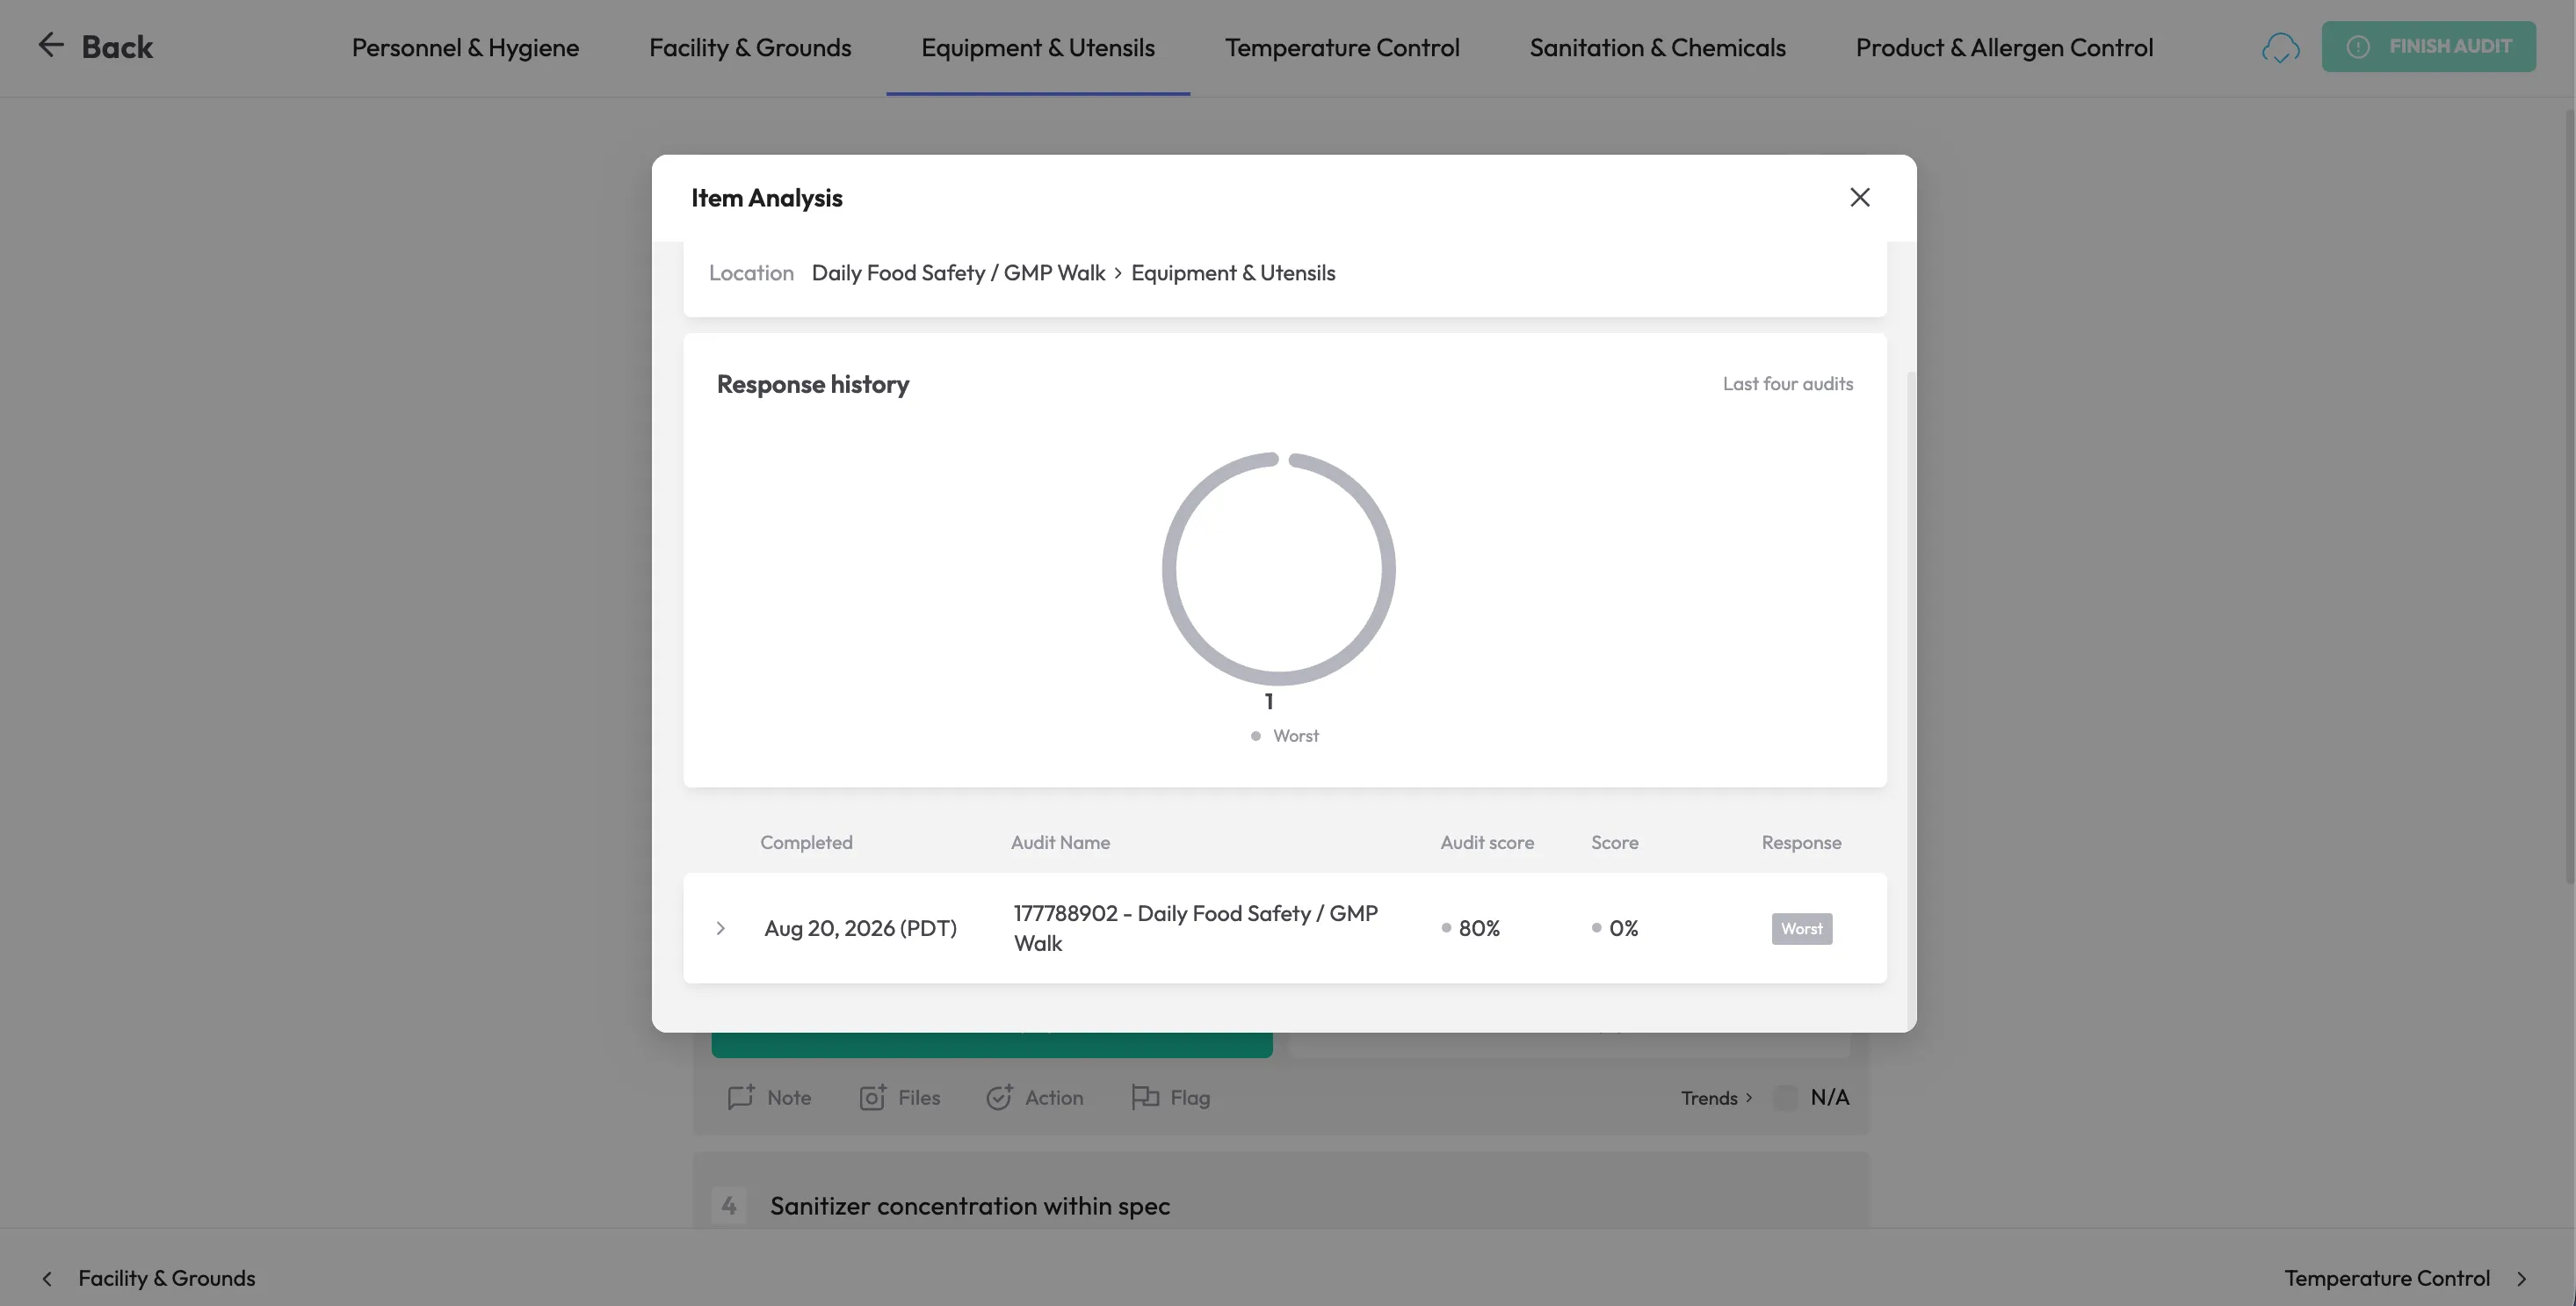Expand the Aug 20, 2026 audit row

720,928
